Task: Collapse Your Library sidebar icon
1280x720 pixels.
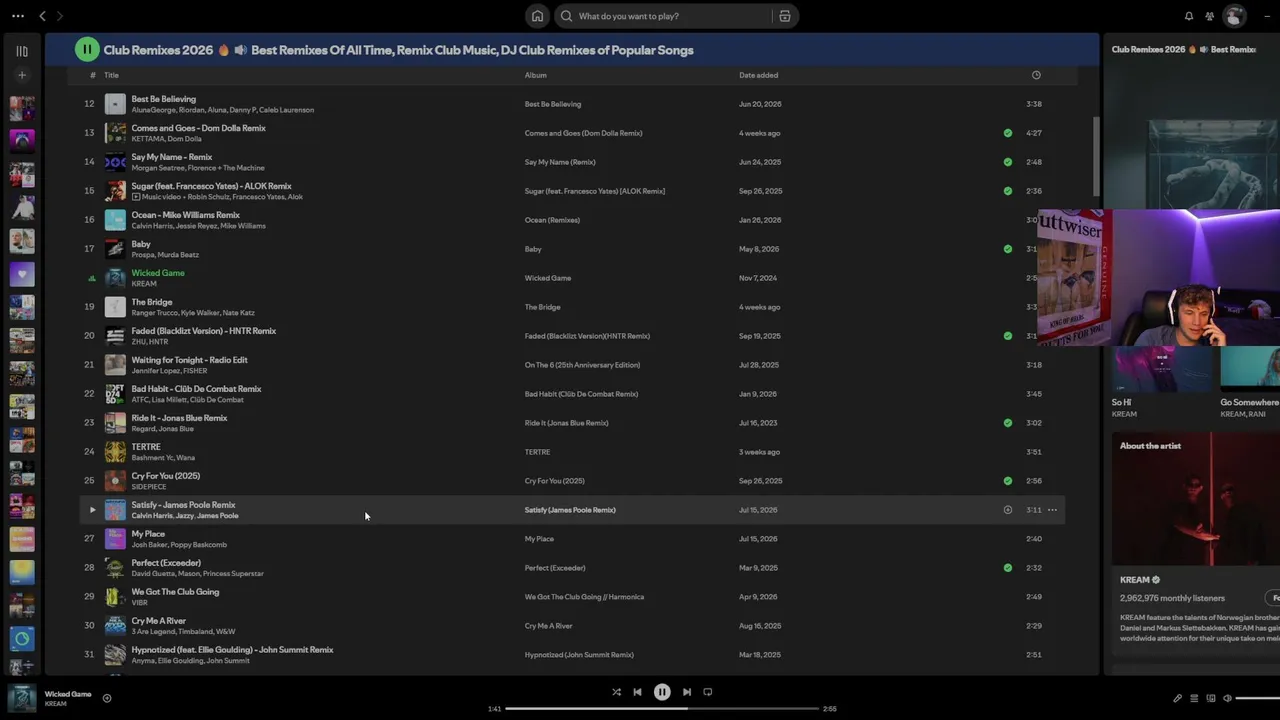Action: (x=22, y=51)
